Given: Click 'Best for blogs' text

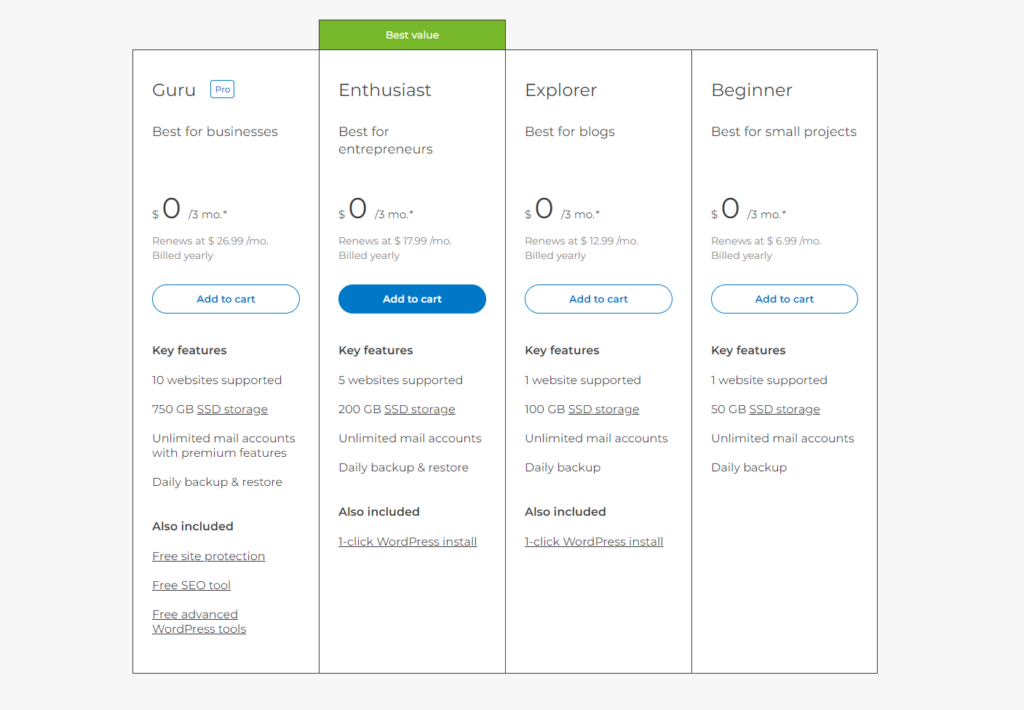Looking at the screenshot, I should (x=569, y=131).
